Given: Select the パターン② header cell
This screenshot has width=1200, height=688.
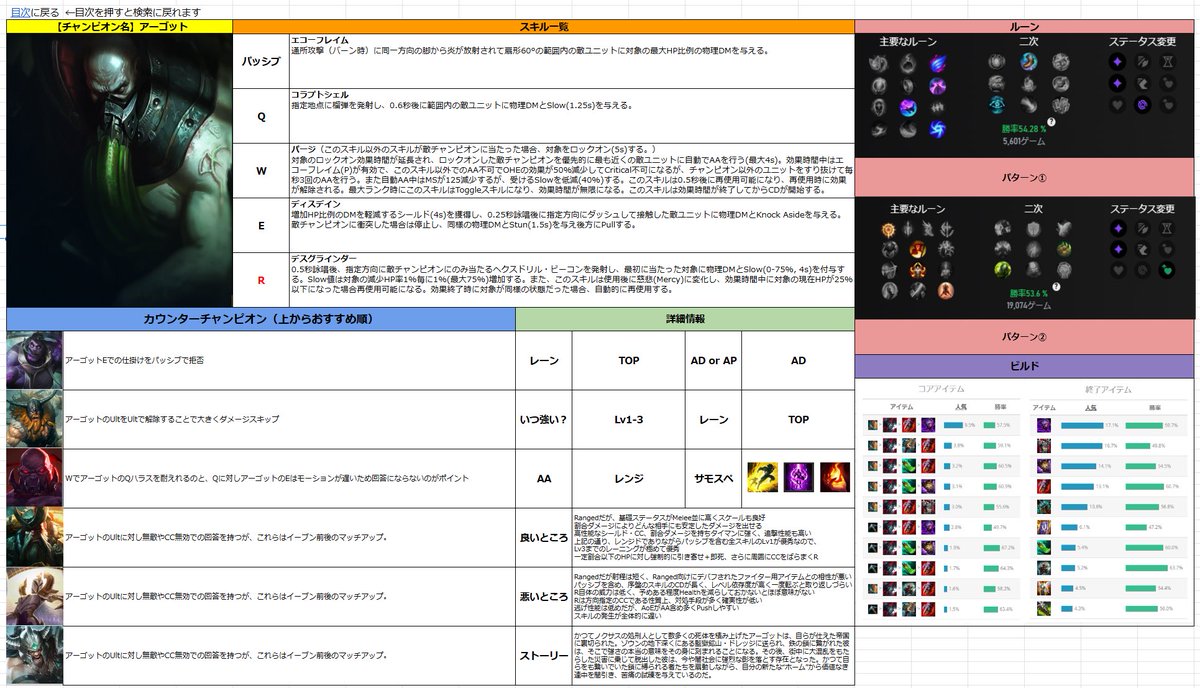Looking at the screenshot, I should click(1026, 337).
